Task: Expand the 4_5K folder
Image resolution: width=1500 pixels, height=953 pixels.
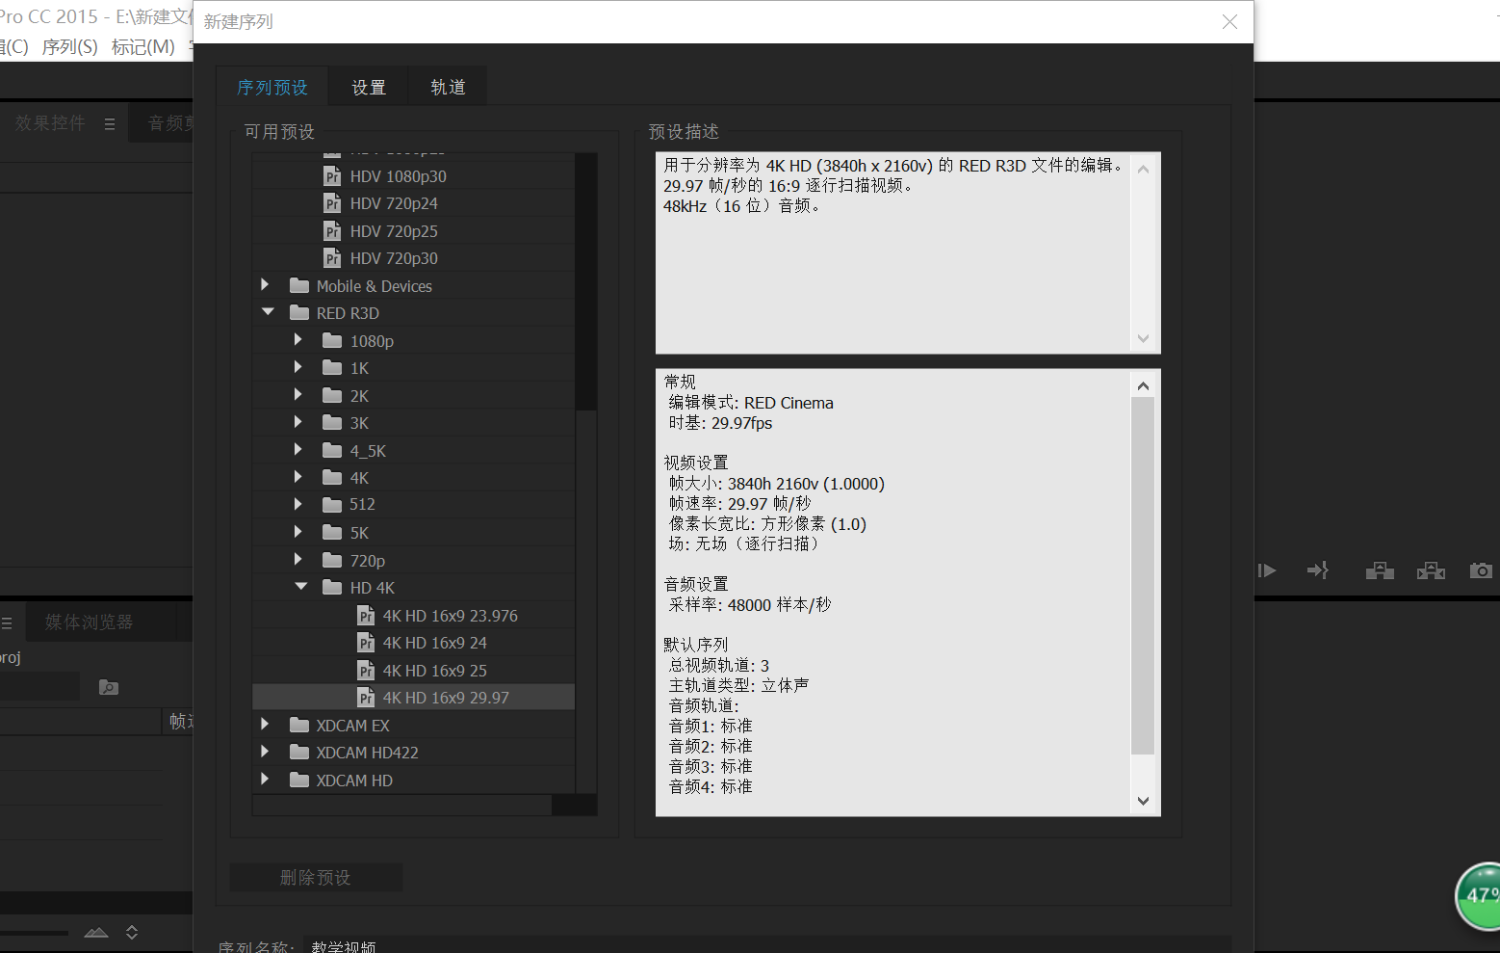Action: (298, 450)
